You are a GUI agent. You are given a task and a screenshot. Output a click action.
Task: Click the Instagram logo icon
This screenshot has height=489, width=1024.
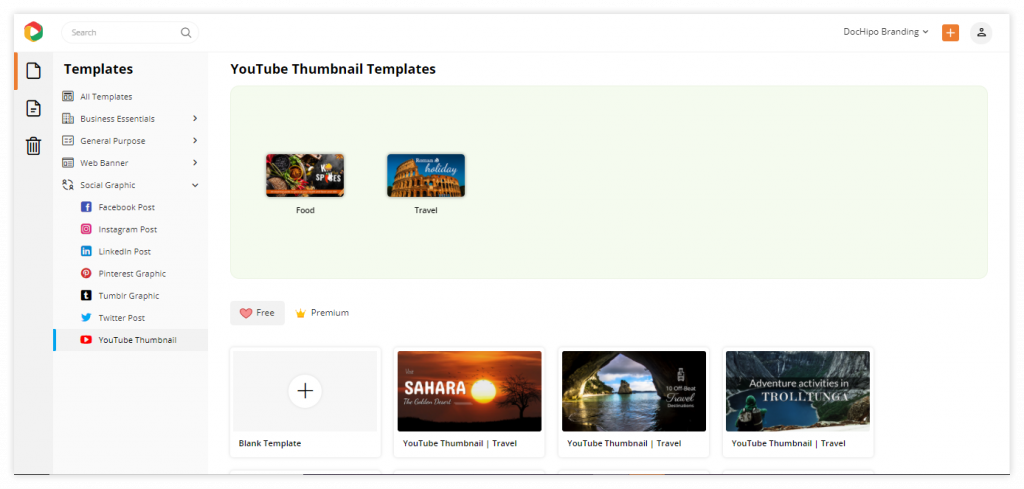(x=86, y=229)
